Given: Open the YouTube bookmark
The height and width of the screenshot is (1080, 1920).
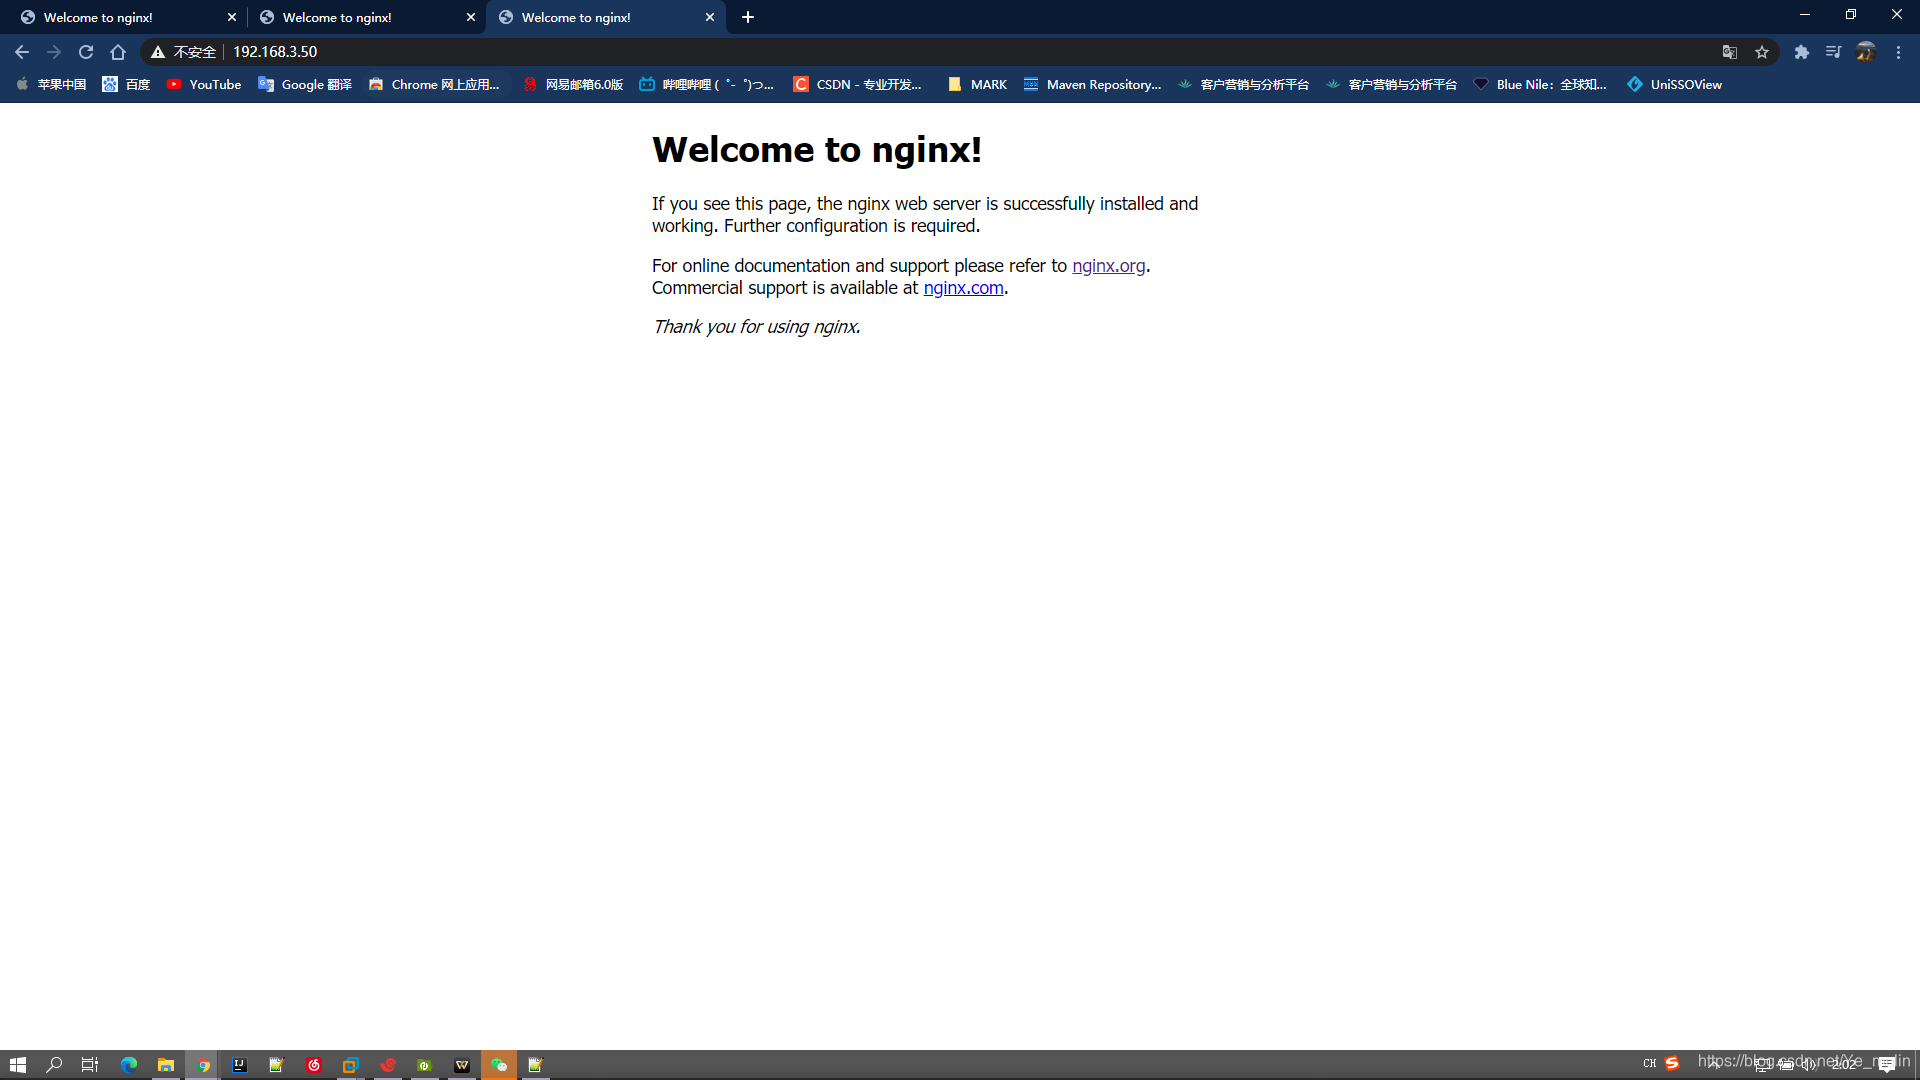Looking at the screenshot, I should 204,84.
